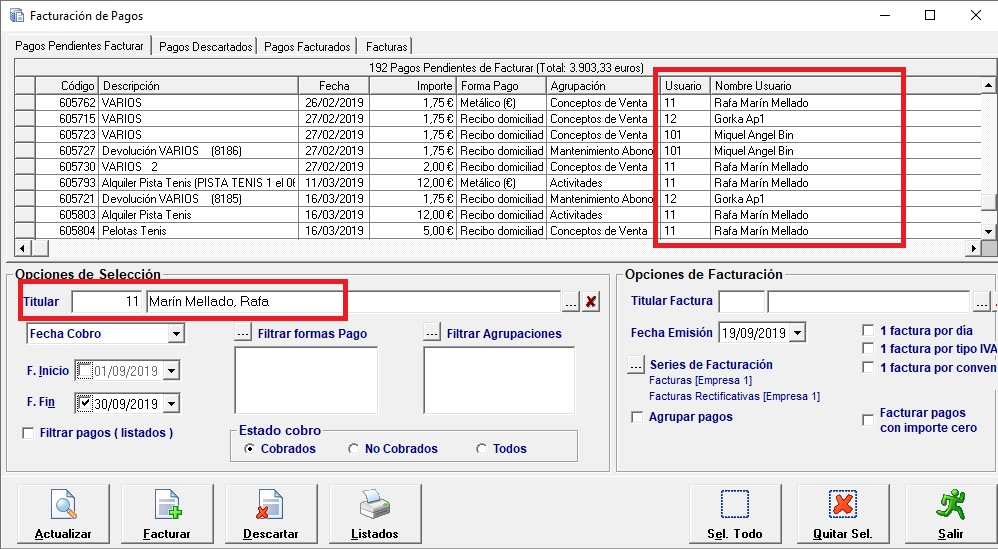Click the Importe column header
998x549 pixels.
413,86
